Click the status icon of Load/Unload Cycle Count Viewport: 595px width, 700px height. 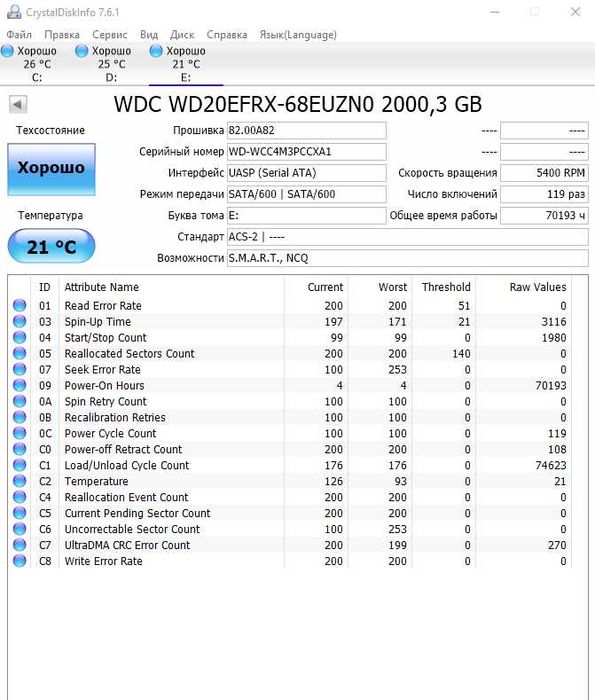pyautogui.click(x=20, y=465)
